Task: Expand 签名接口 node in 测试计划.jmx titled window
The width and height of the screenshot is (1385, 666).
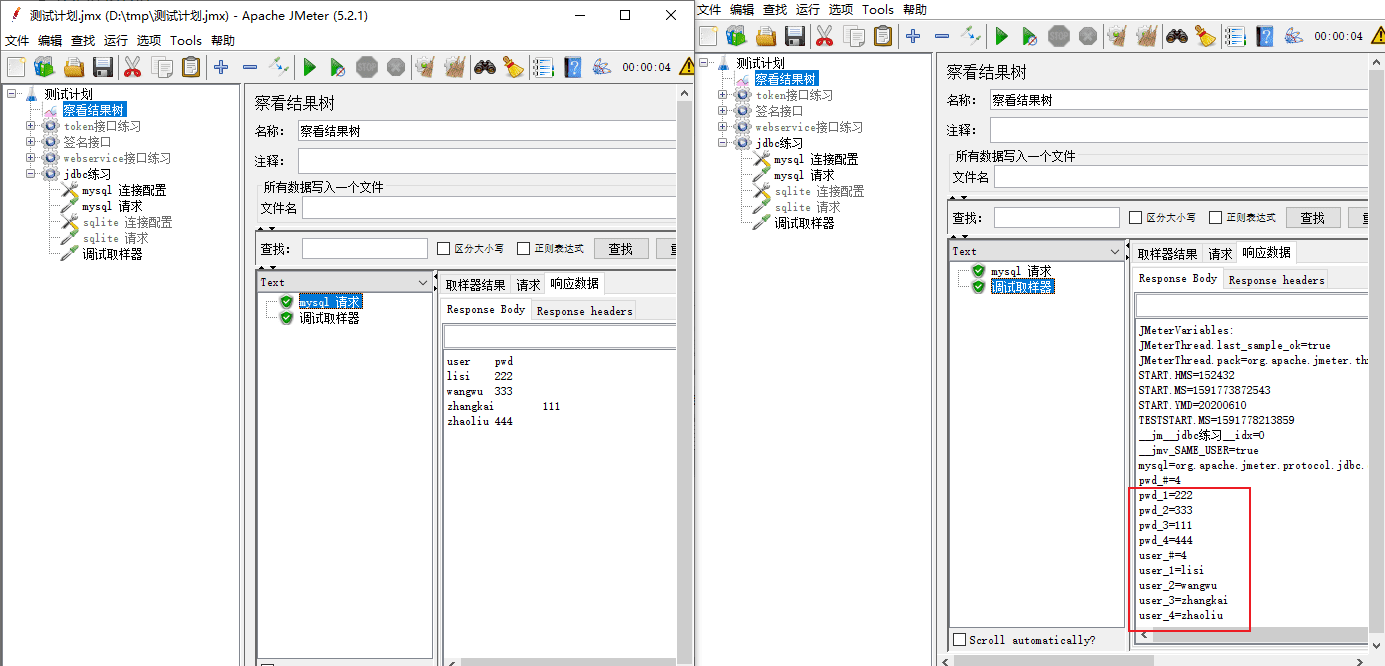Action: (30, 143)
